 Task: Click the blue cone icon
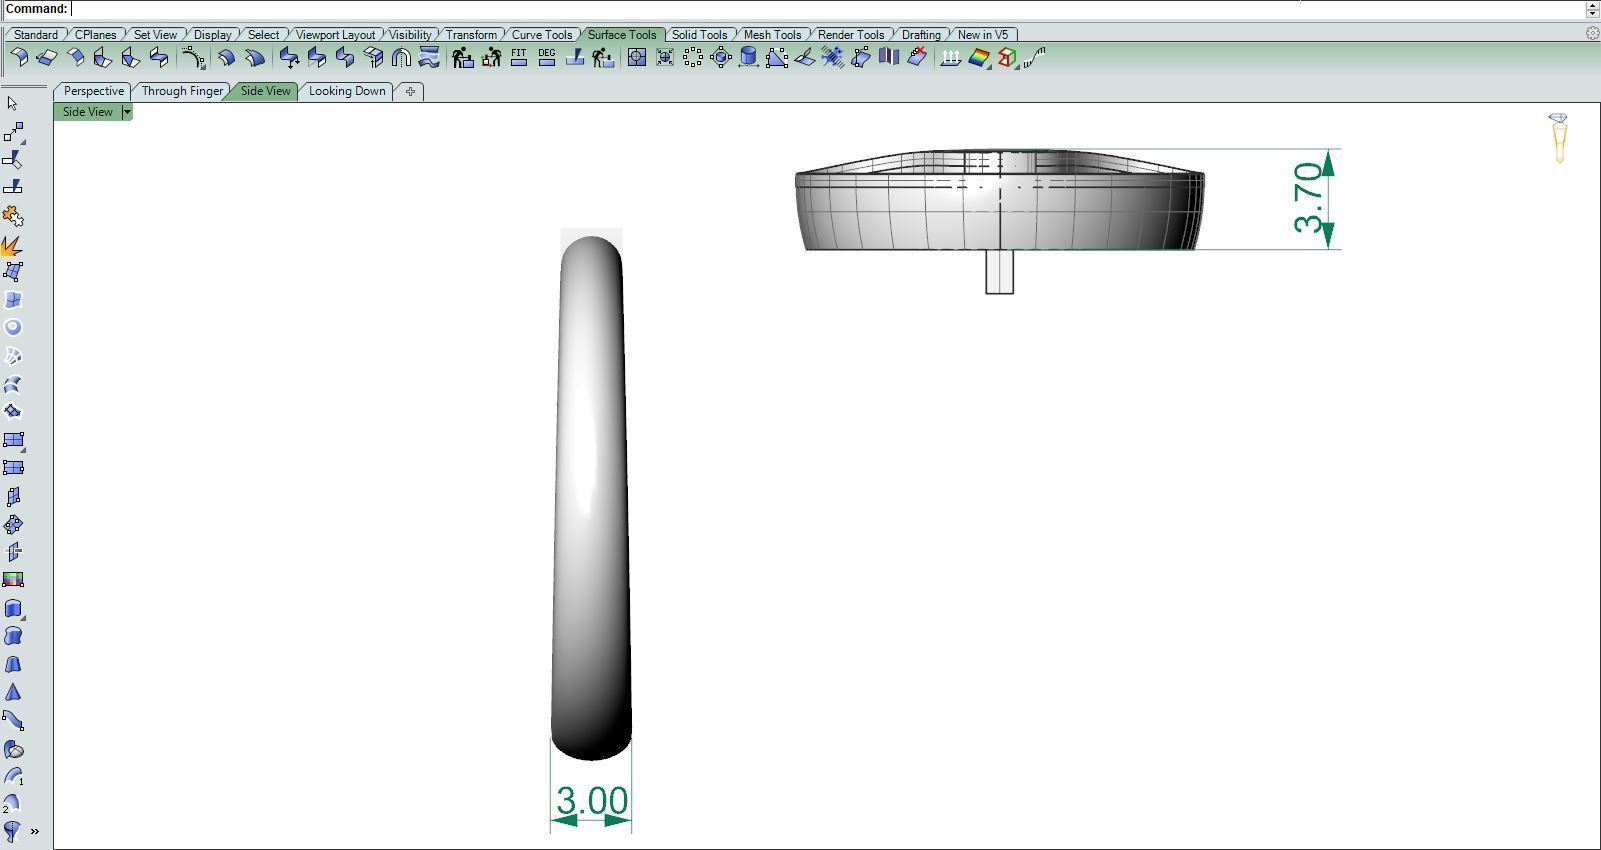pyautogui.click(x=13, y=692)
